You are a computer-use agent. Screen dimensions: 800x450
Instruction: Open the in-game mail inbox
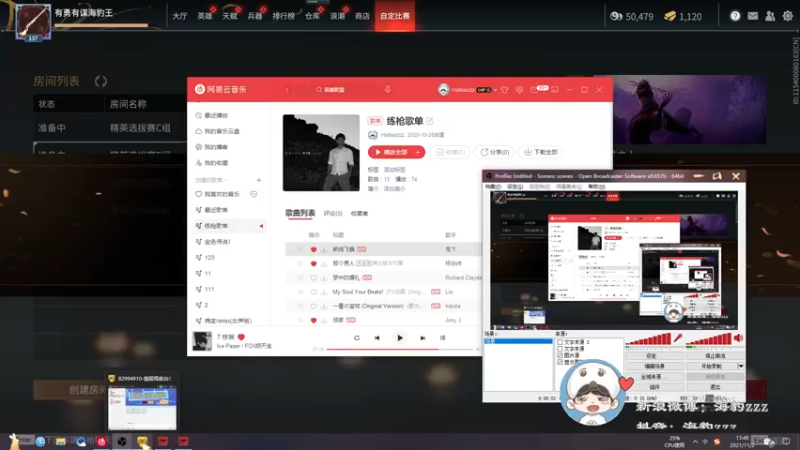[753, 16]
